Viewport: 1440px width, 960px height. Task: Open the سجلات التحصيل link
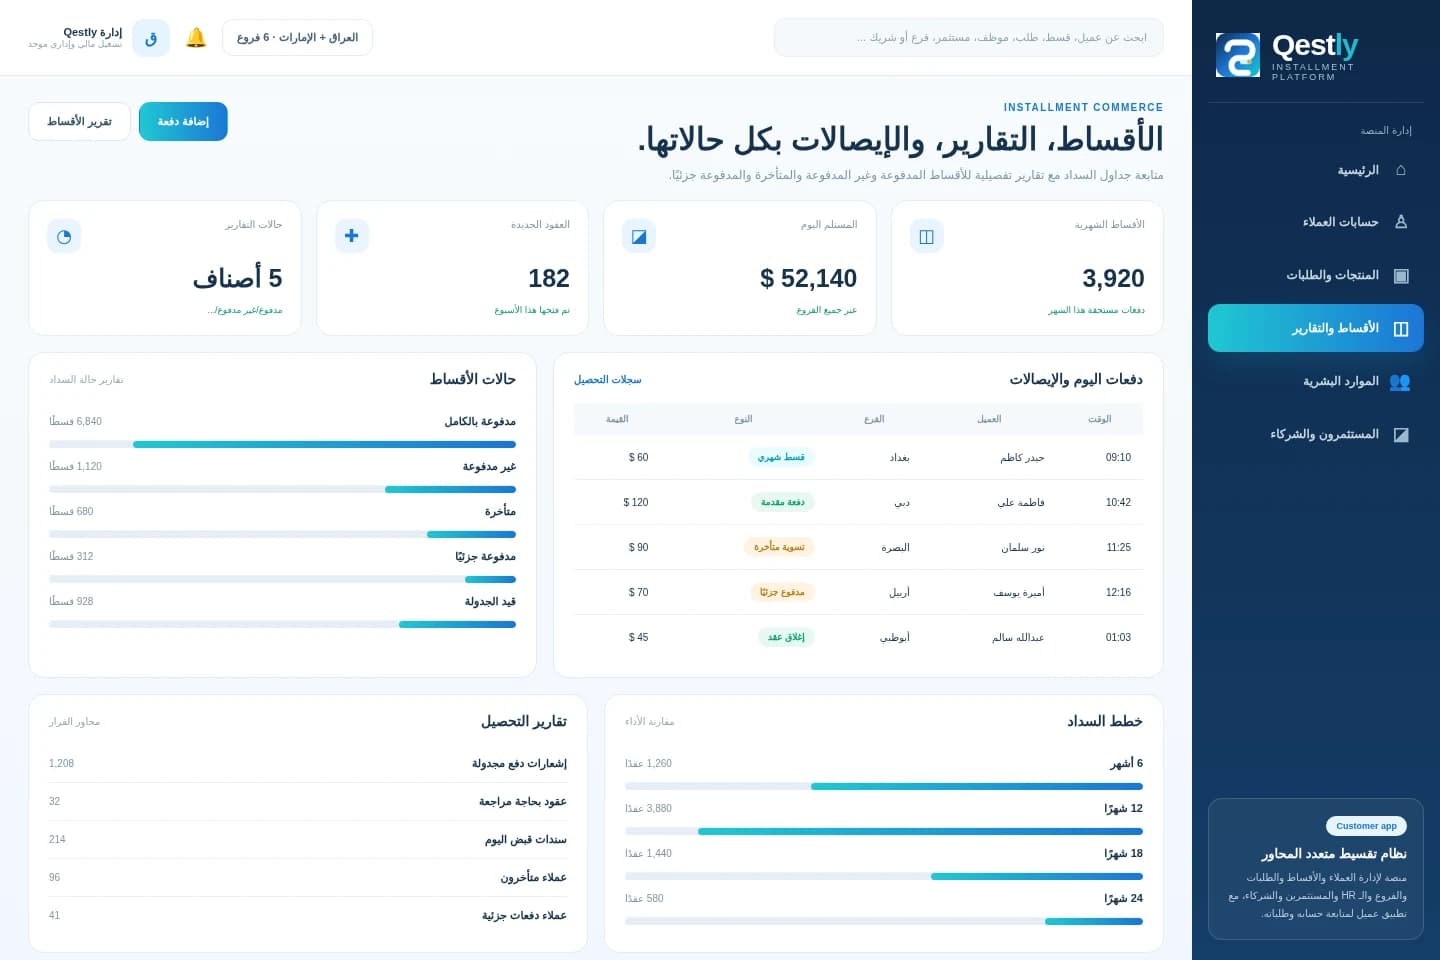pos(608,380)
